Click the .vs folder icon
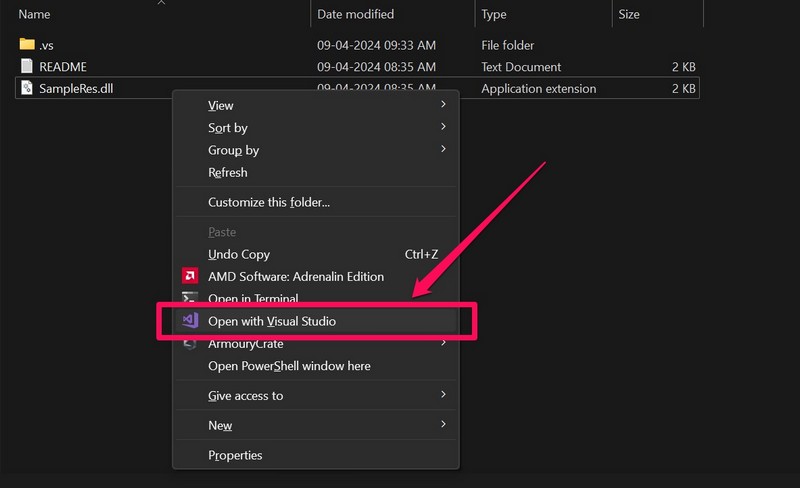 point(27,45)
